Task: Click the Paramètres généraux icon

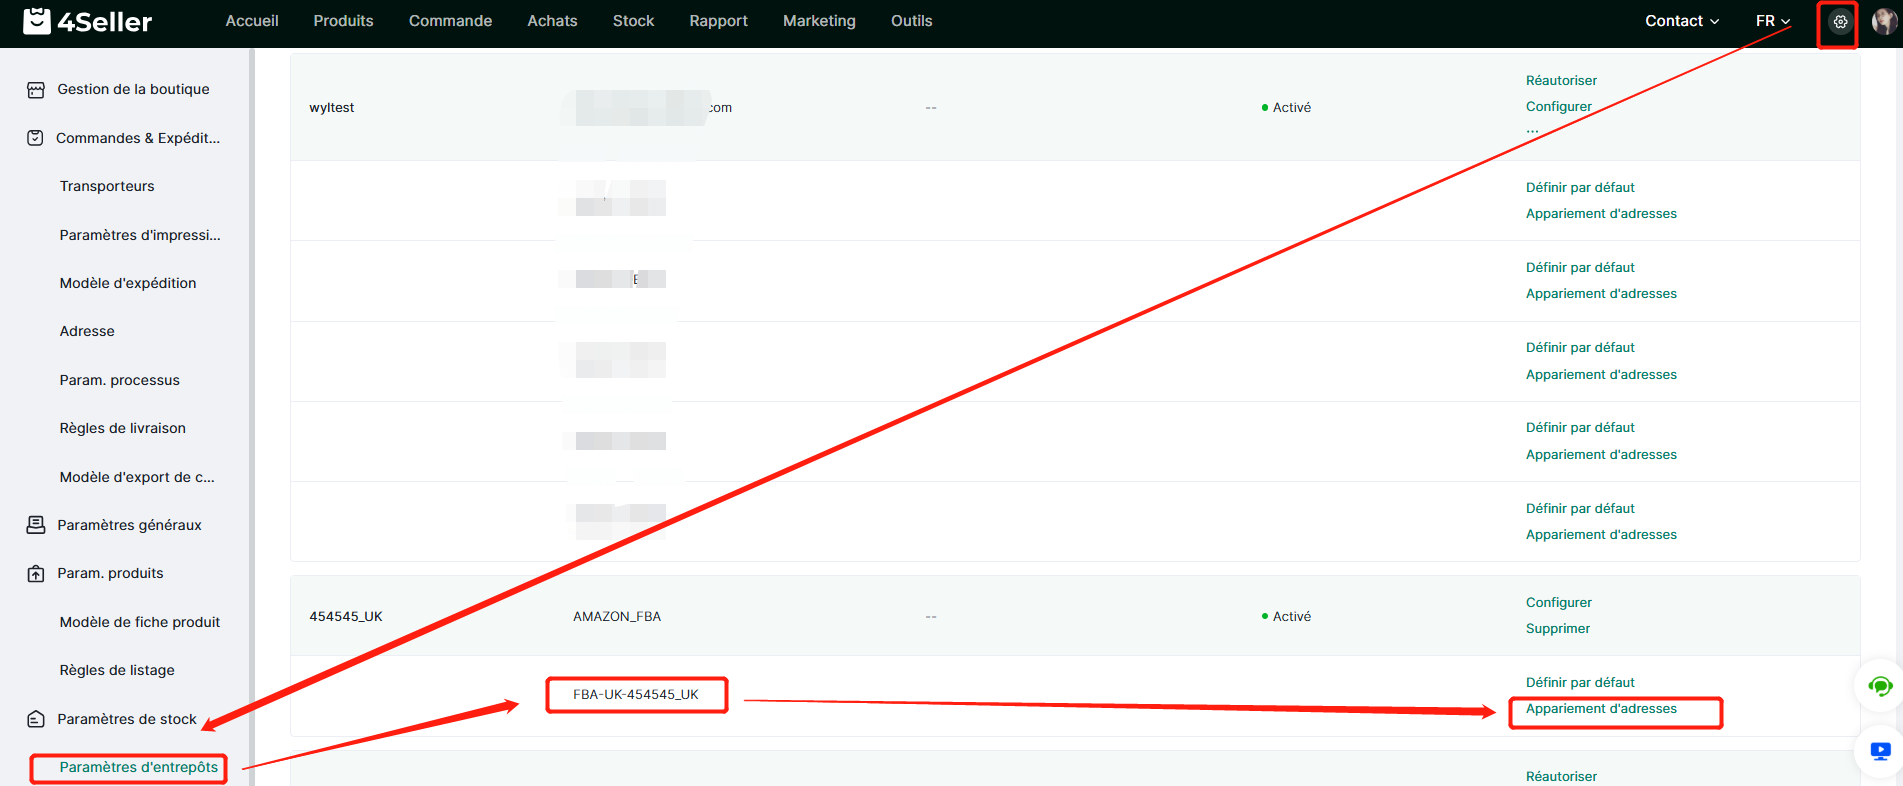Action: coord(36,525)
